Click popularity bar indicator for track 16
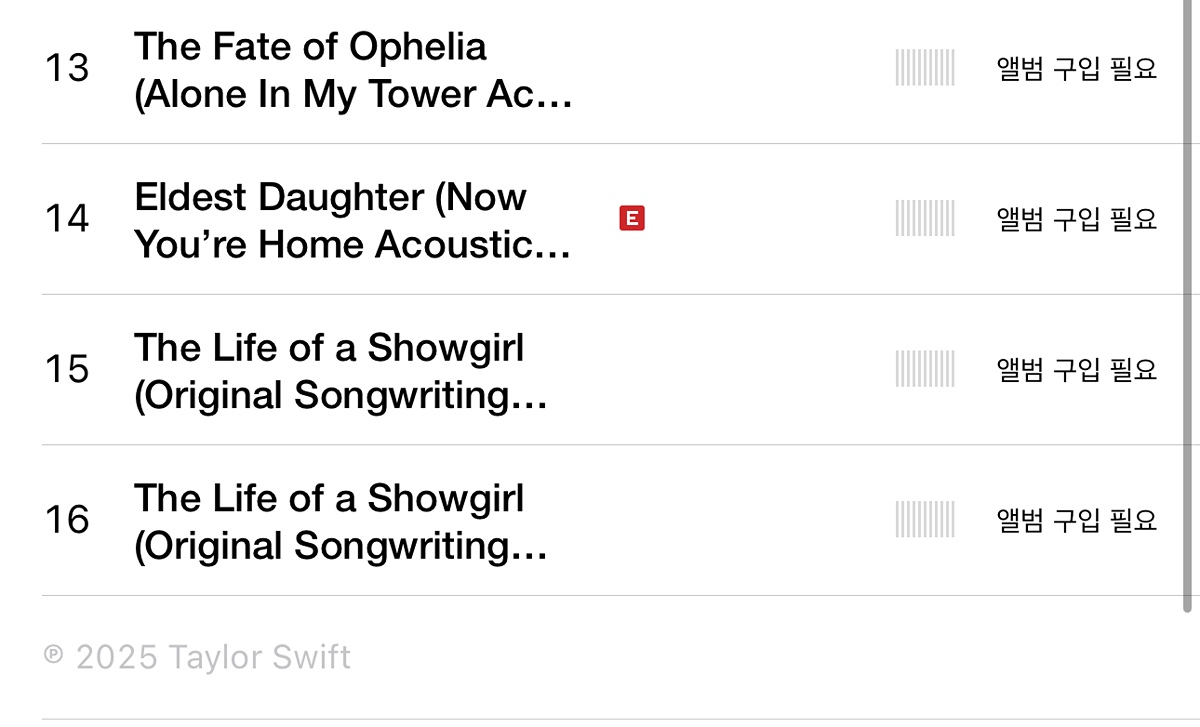Viewport: 1200px width, 727px height. [x=925, y=520]
